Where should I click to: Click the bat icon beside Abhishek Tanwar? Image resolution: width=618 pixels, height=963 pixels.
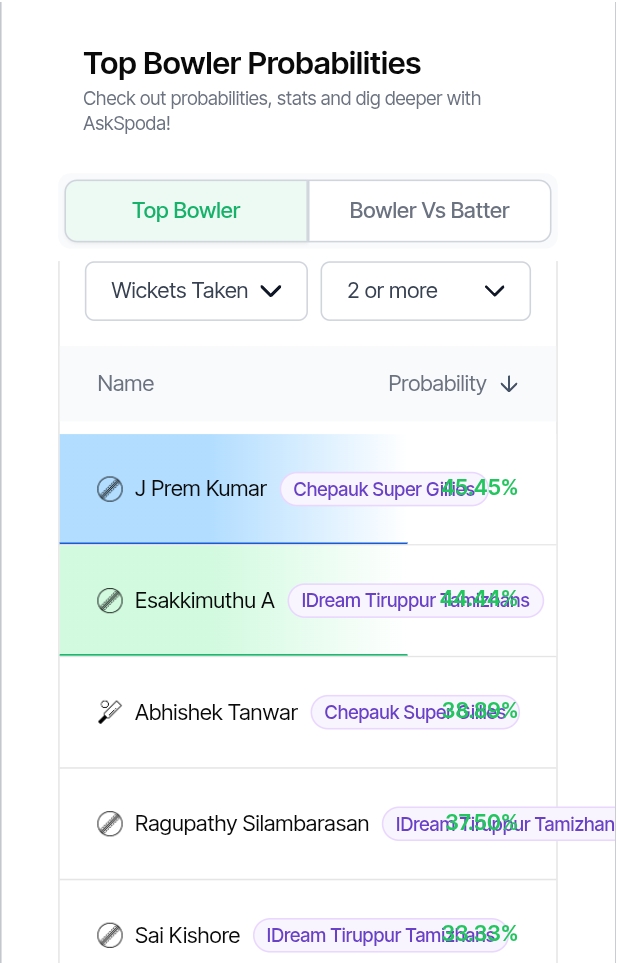110,712
